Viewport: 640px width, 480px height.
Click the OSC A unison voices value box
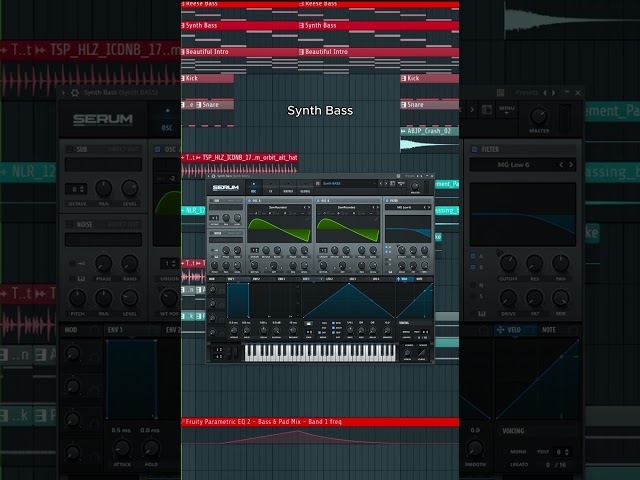[255, 250]
